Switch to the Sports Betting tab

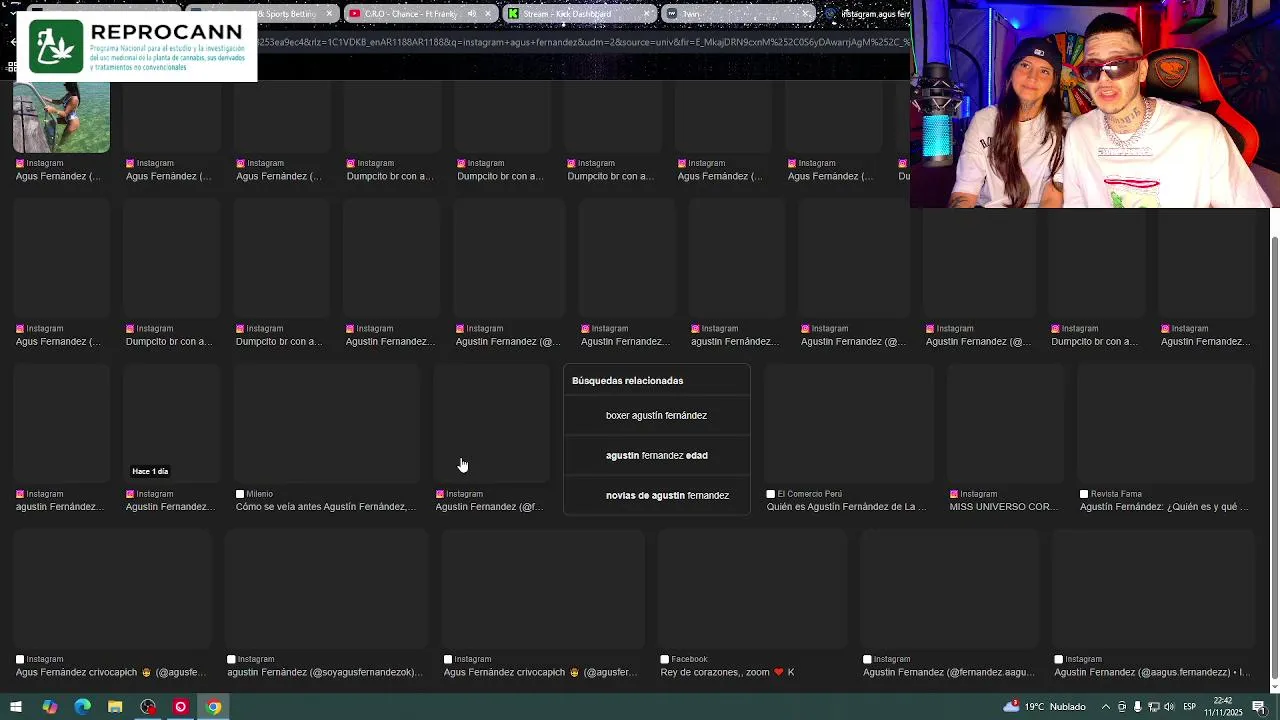coord(288,14)
